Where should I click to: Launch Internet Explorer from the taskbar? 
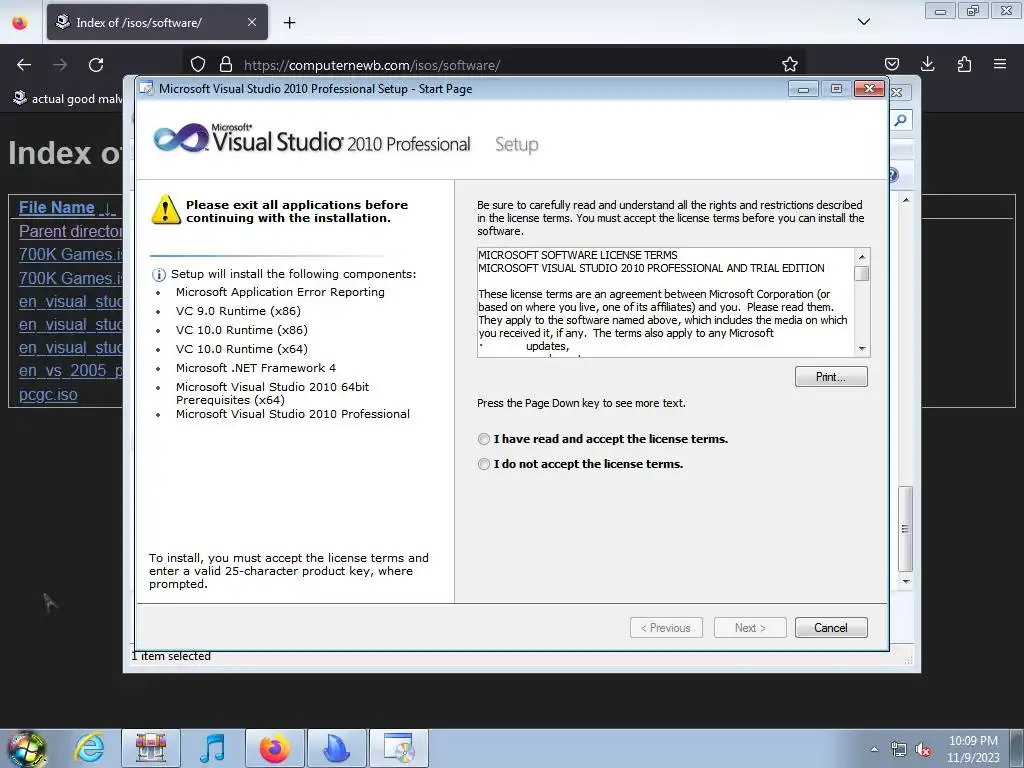click(89, 749)
